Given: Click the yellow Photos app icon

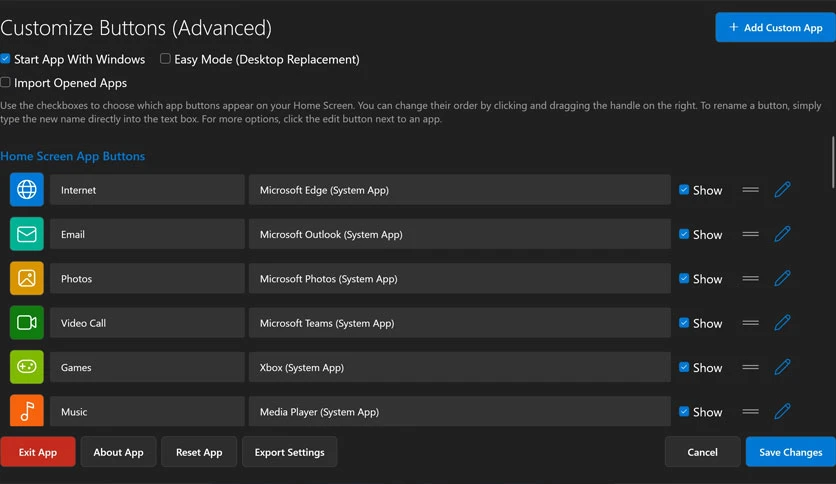Looking at the screenshot, I should tap(27, 278).
